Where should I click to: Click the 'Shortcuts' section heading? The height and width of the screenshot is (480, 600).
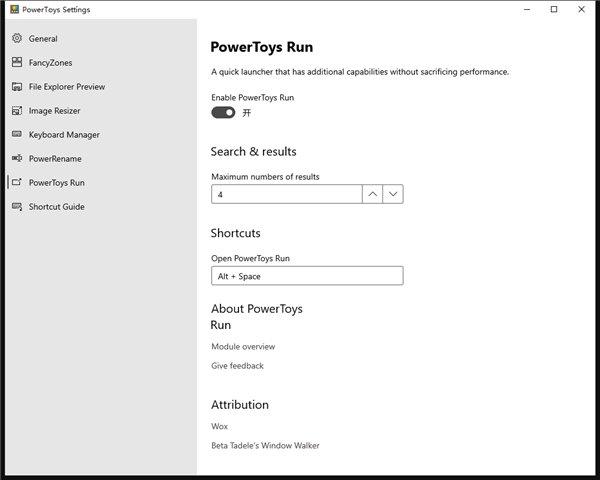coord(235,233)
